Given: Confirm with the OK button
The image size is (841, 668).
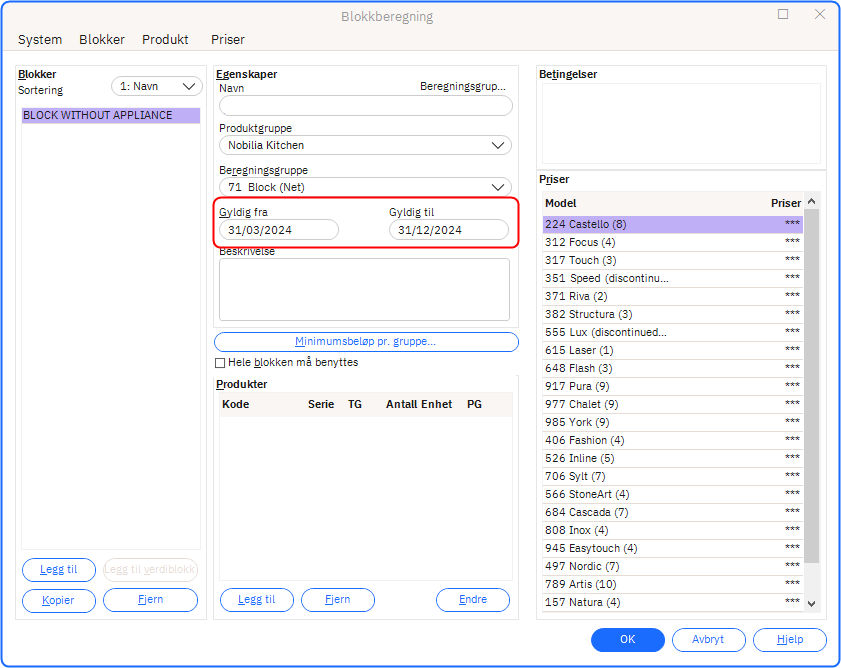Looking at the screenshot, I should coord(627,640).
